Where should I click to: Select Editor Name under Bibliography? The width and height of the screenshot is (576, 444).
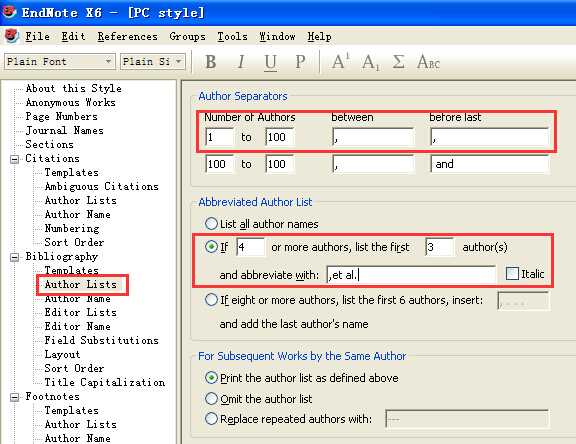pos(78,326)
